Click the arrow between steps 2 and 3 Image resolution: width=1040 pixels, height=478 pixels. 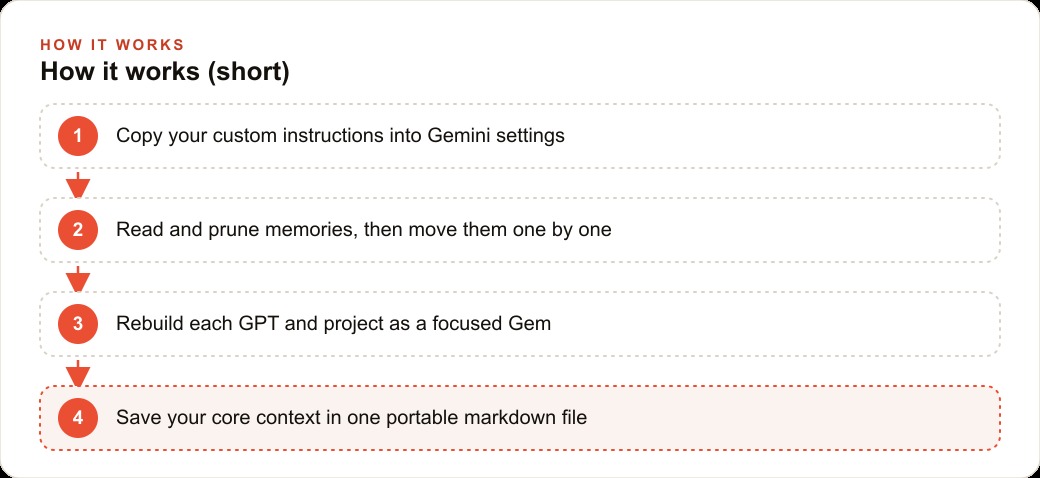click(78, 279)
